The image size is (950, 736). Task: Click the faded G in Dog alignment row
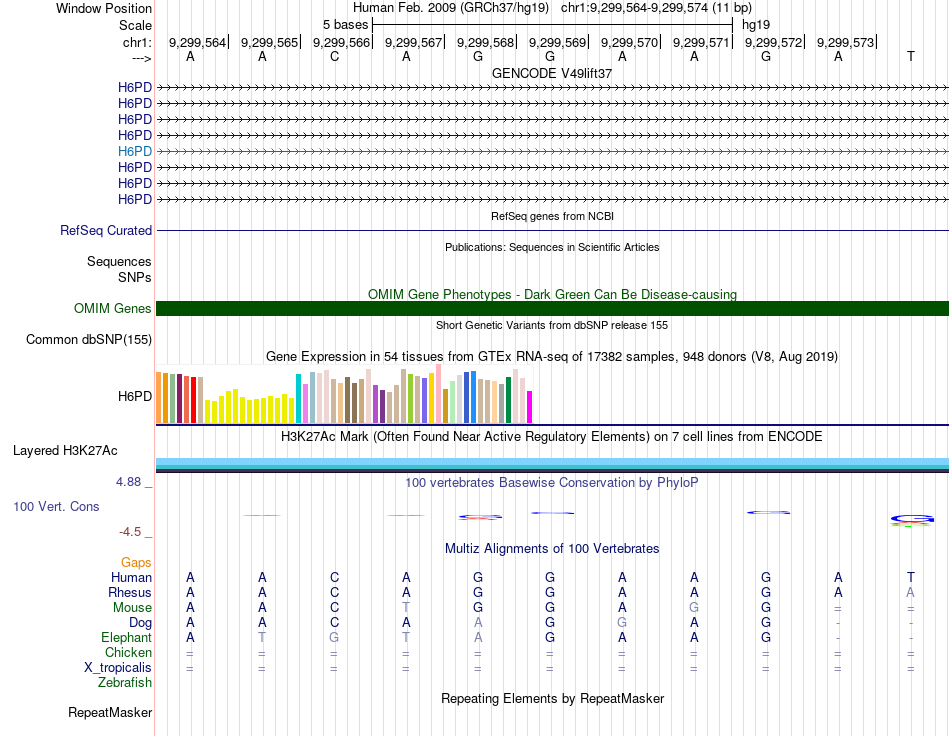click(622, 622)
